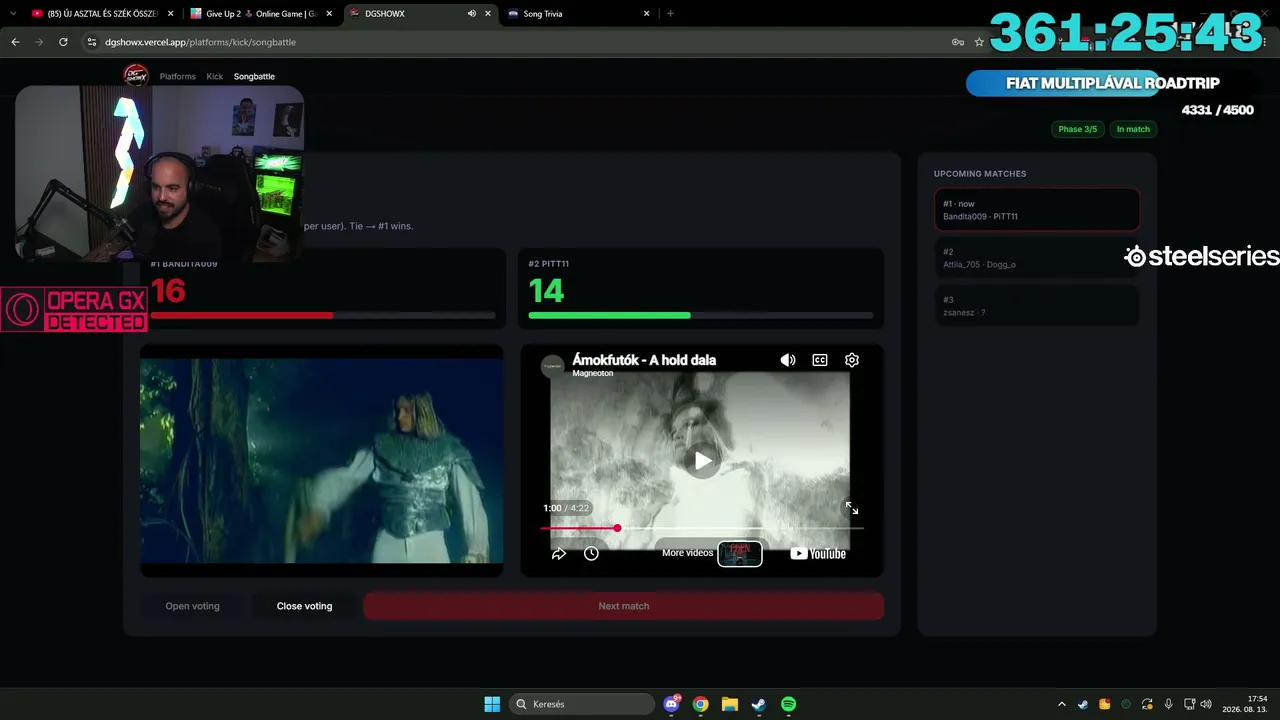Image resolution: width=1280 pixels, height=720 pixels.
Task: Open site information icon in address bar
Action: click(x=91, y=42)
